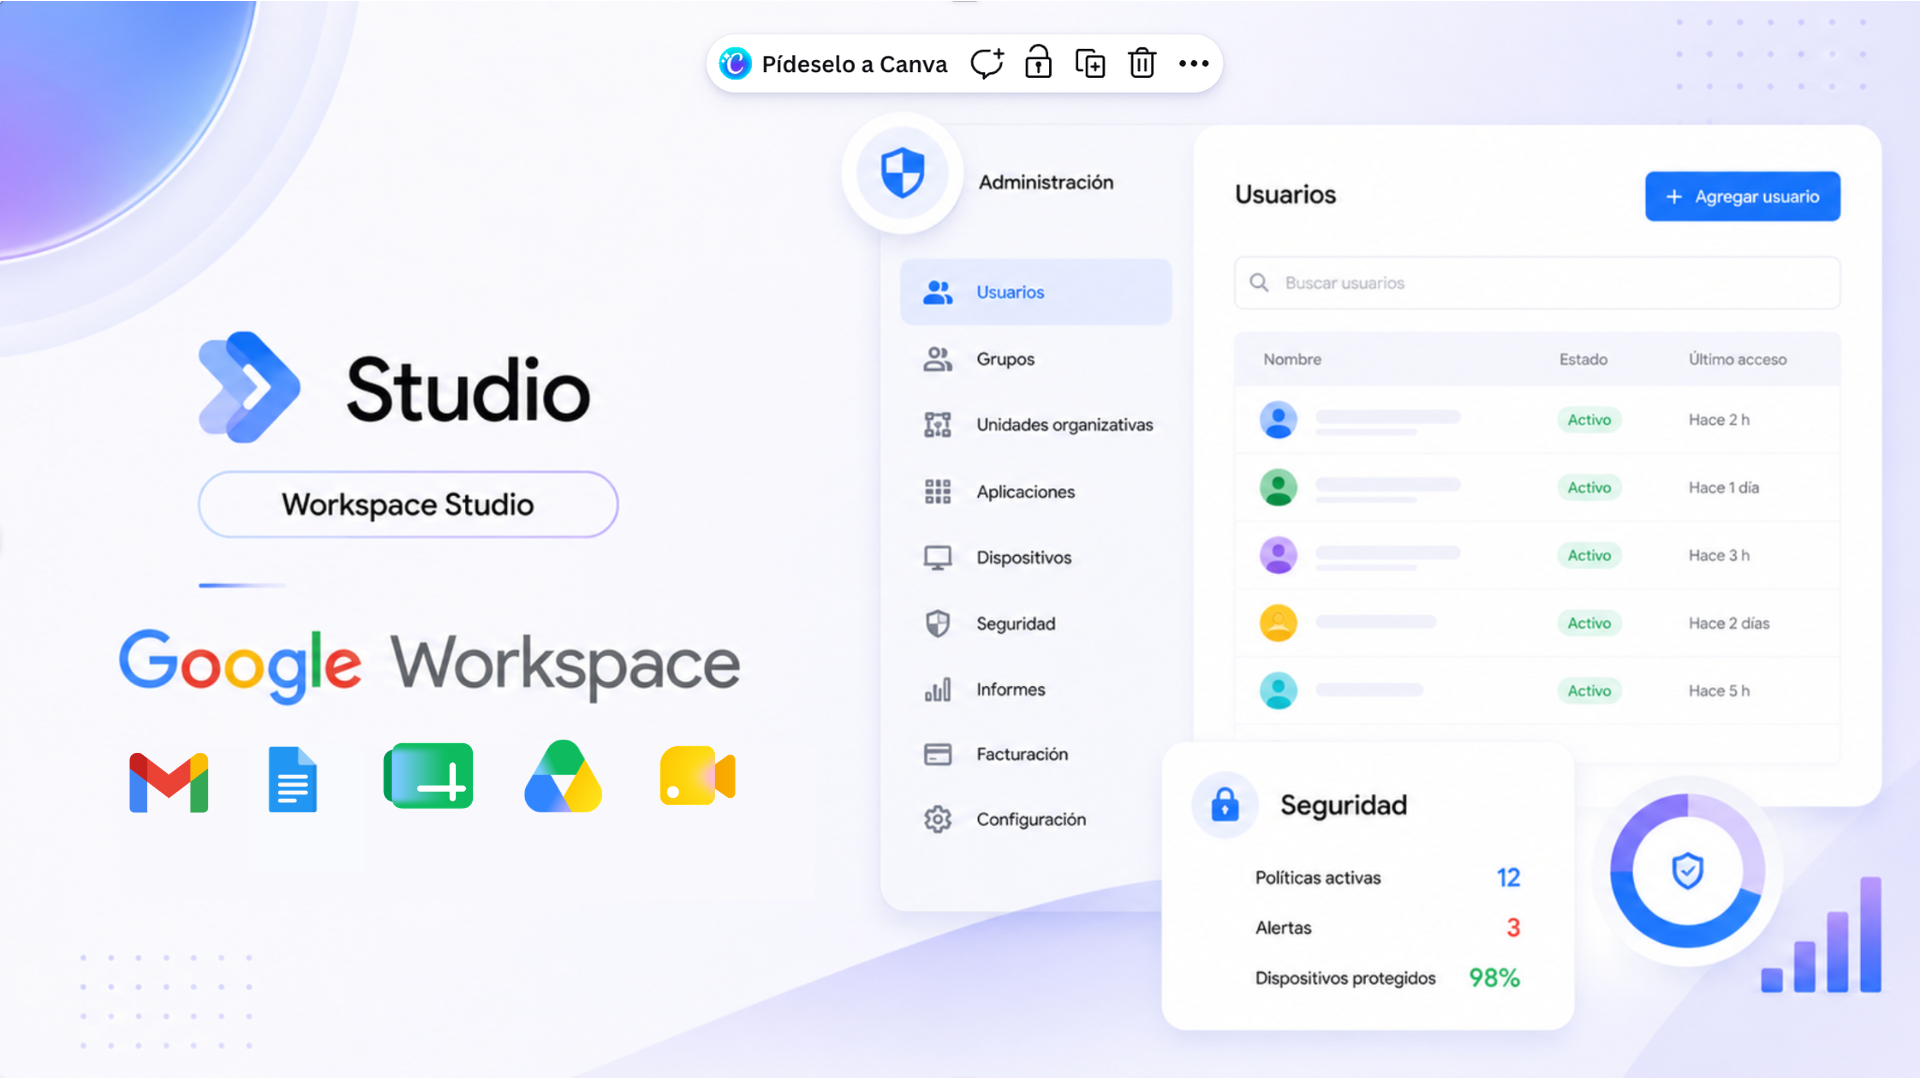The height and width of the screenshot is (1080, 1920).
Task: Click the donut chart shield icon
Action: [1688, 871]
